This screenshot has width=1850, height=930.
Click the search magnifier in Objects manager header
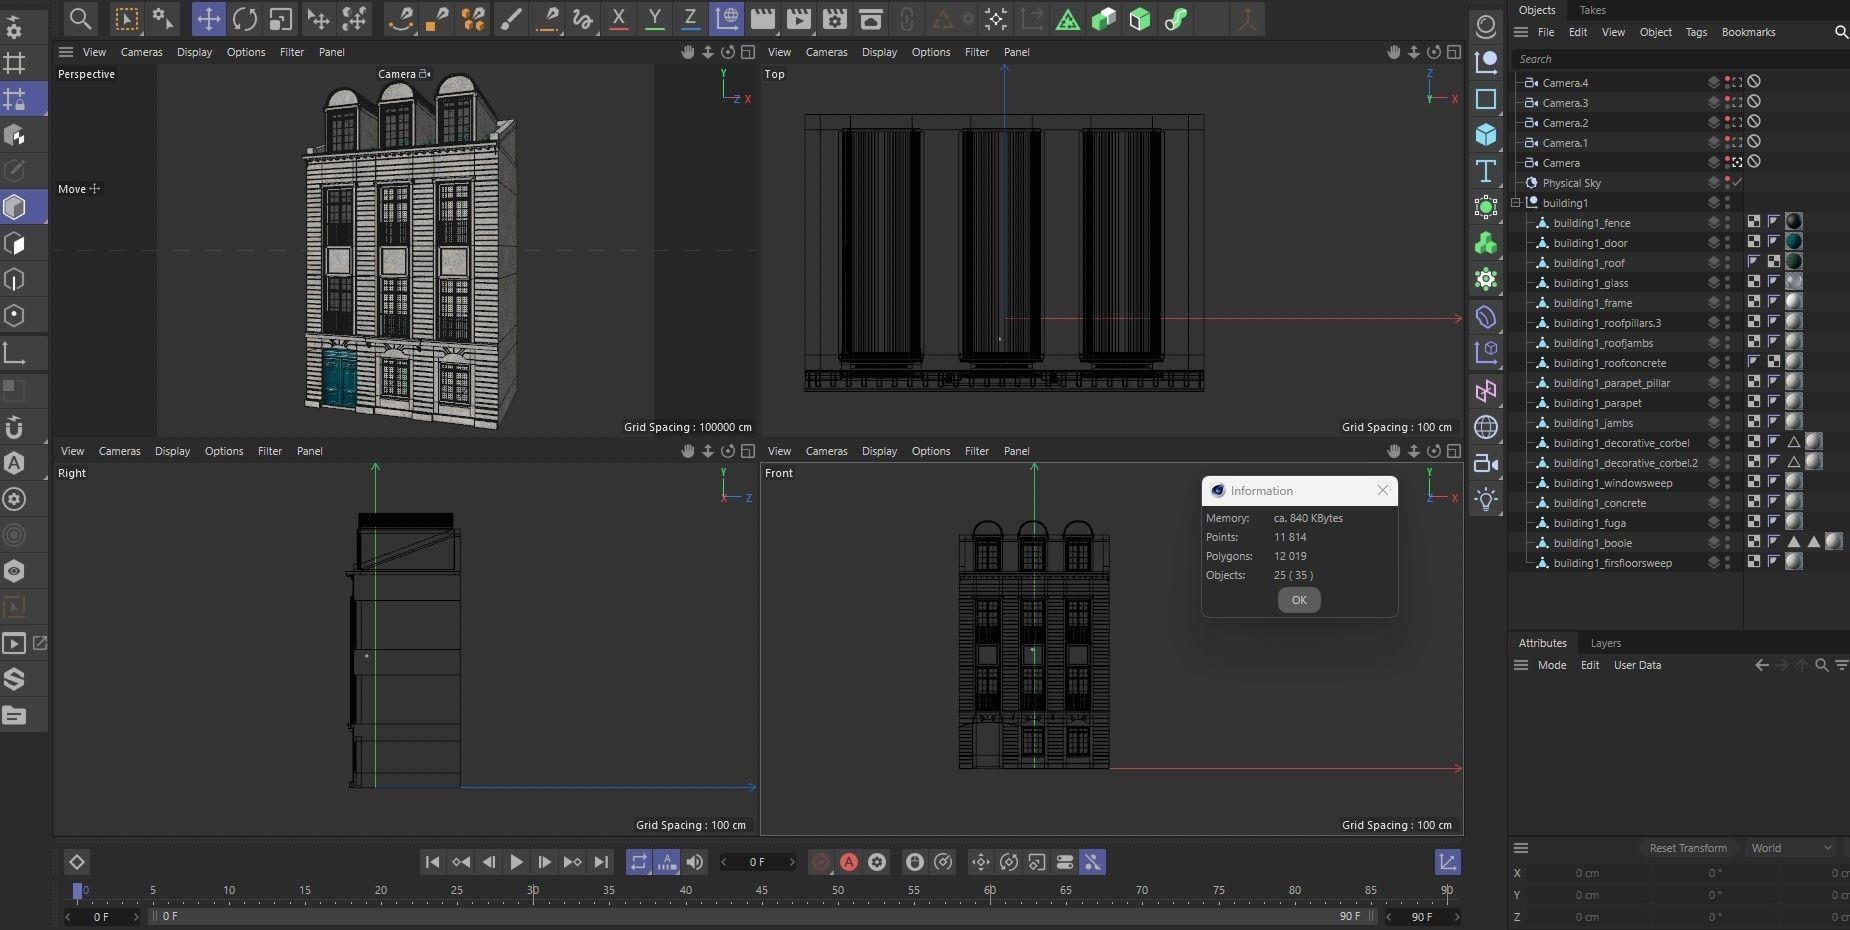(1841, 32)
